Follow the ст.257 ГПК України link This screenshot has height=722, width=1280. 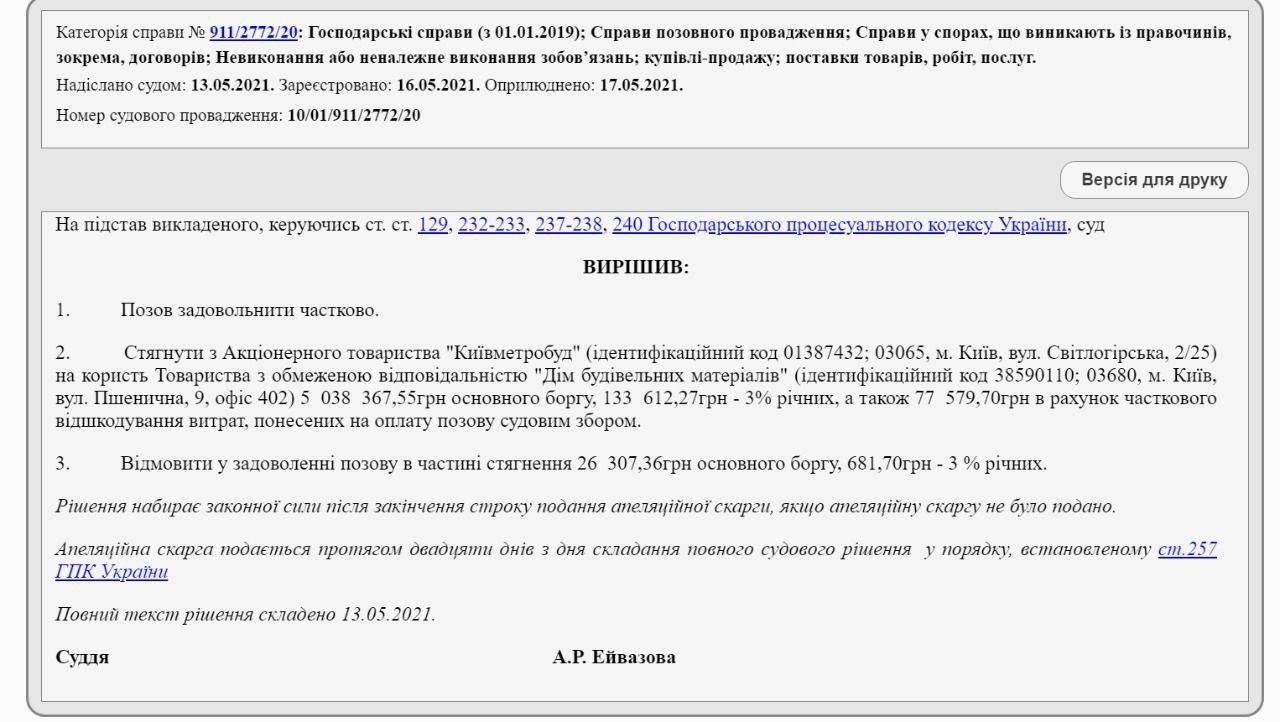coord(1187,549)
